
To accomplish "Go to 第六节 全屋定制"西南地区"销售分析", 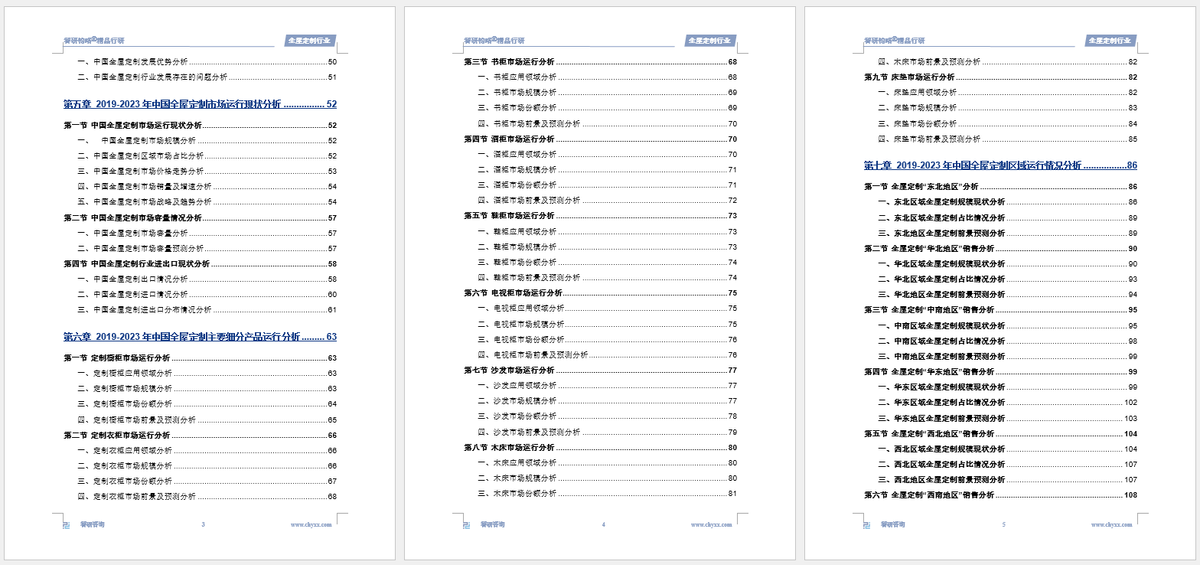I will [x=1000, y=495].
